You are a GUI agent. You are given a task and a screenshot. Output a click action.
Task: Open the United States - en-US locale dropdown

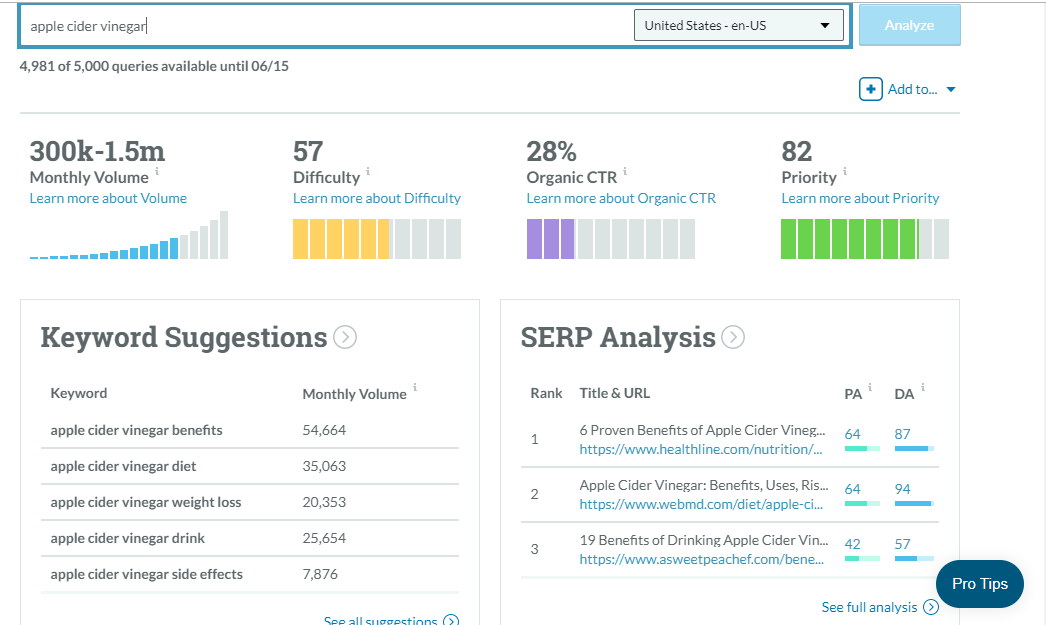coord(738,24)
